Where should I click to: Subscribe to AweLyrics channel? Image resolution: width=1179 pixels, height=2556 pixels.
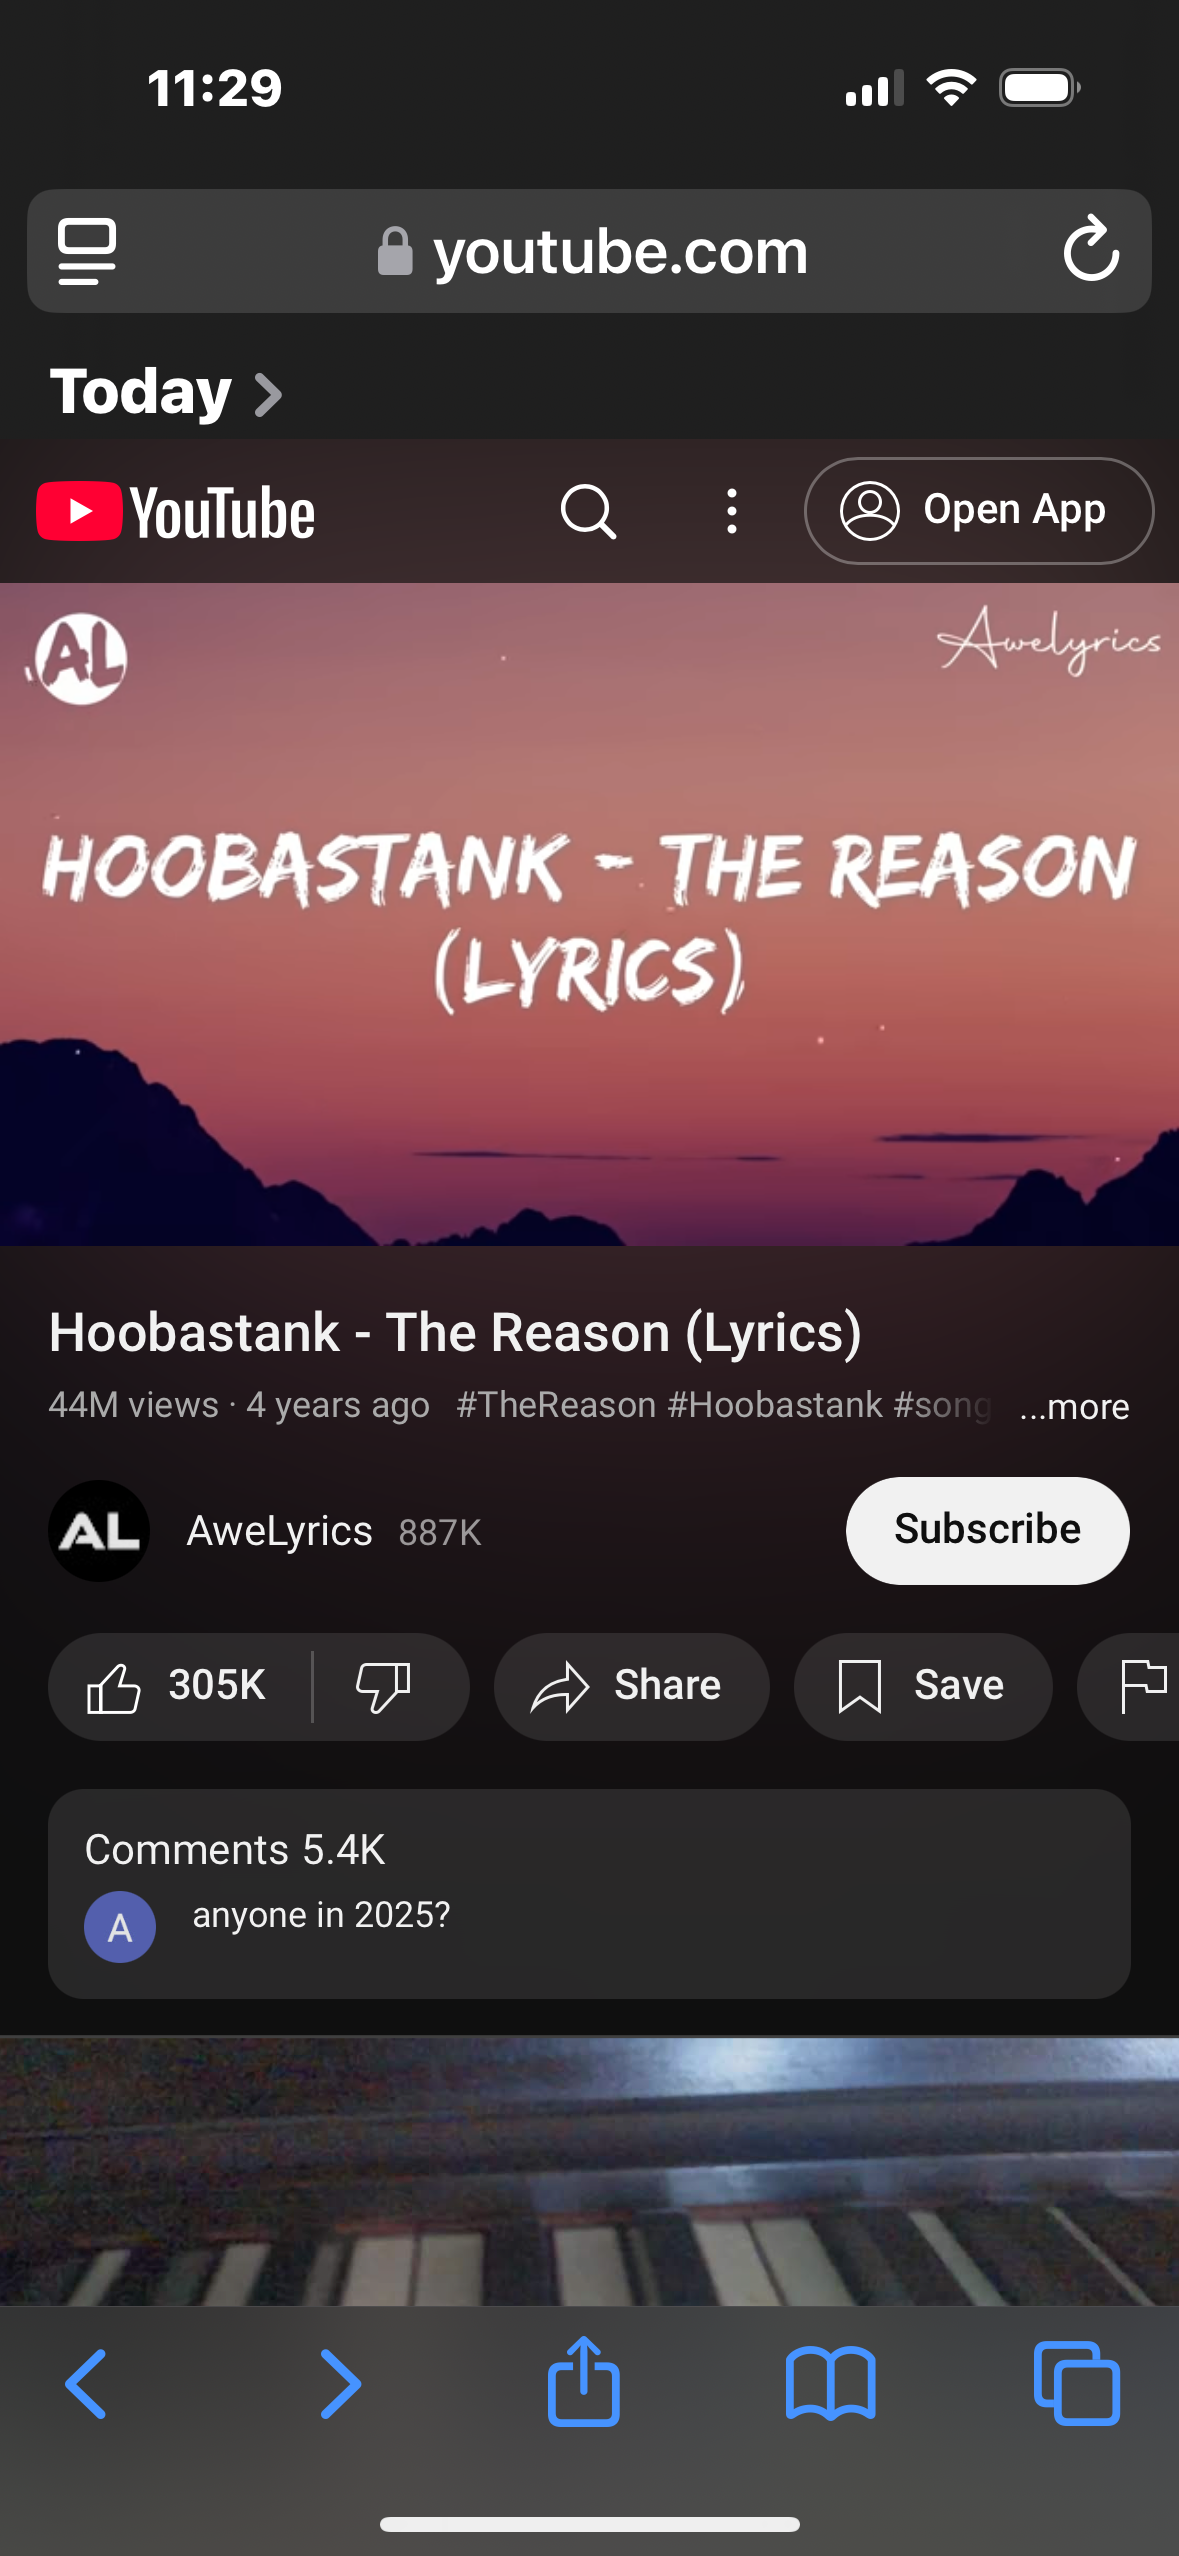[987, 1530]
